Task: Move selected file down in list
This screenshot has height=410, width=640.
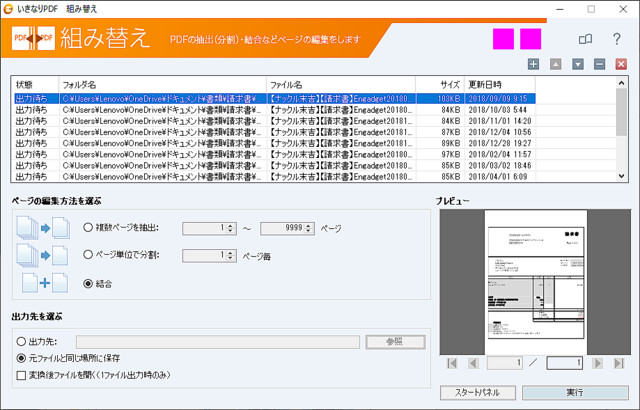Action: click(578, 64)
